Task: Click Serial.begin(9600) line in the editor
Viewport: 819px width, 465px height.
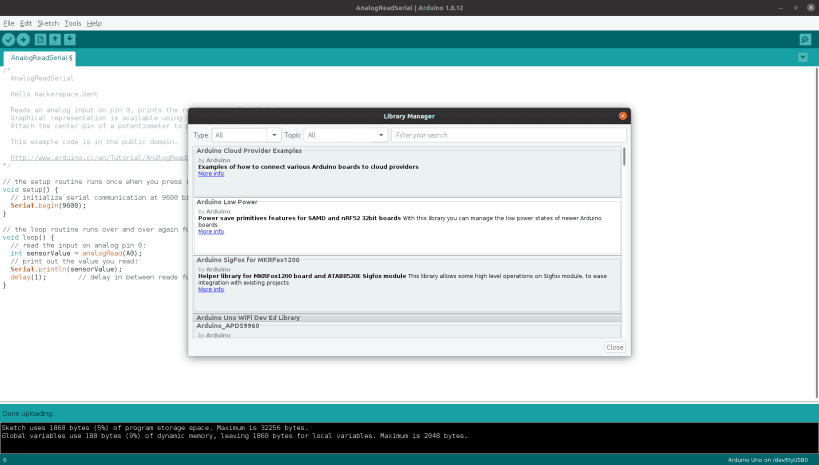Action: point(48,206)
